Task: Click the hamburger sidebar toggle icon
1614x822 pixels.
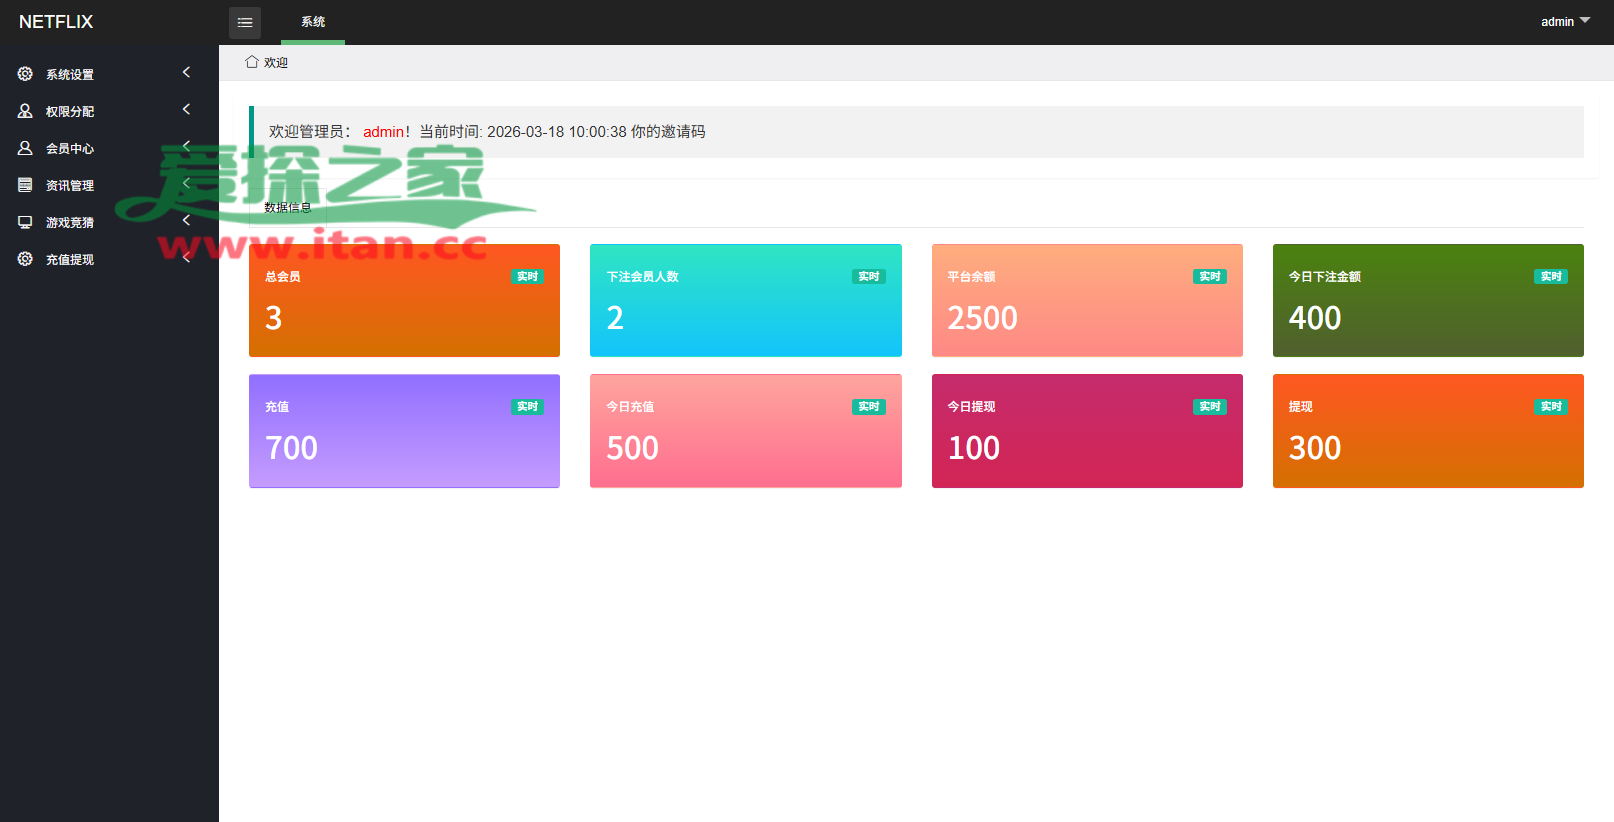Action: [x=245, y=22]
